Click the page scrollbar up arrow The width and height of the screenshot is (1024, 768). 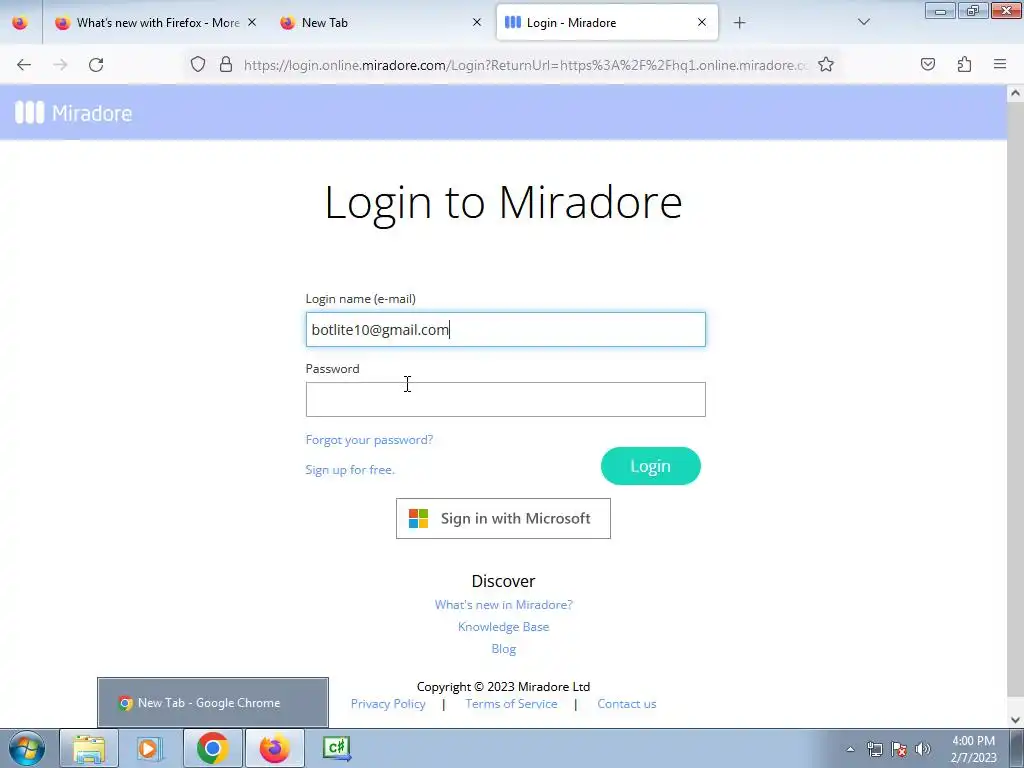click(x=1015, y=93)
